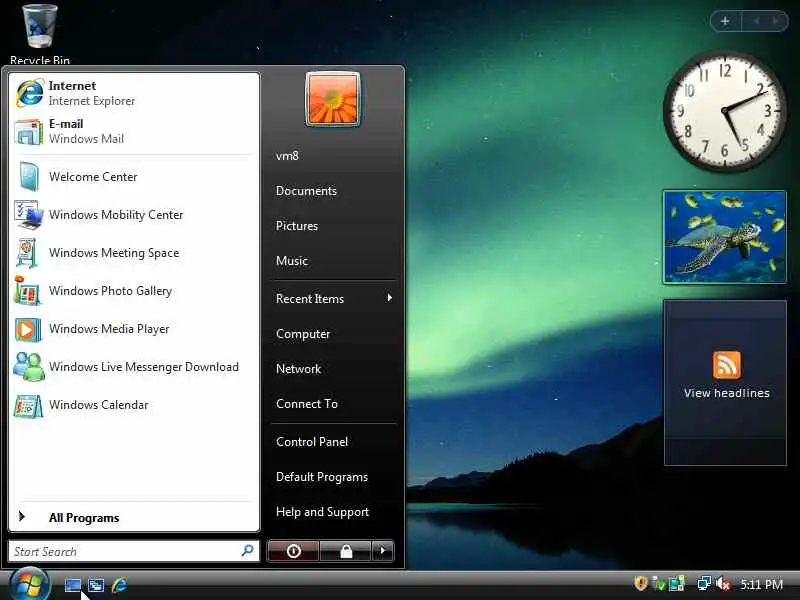The height and width of the screenshot is (600, 800).
Task: Select Connect To in the Start menu
Action: point(307,404)
